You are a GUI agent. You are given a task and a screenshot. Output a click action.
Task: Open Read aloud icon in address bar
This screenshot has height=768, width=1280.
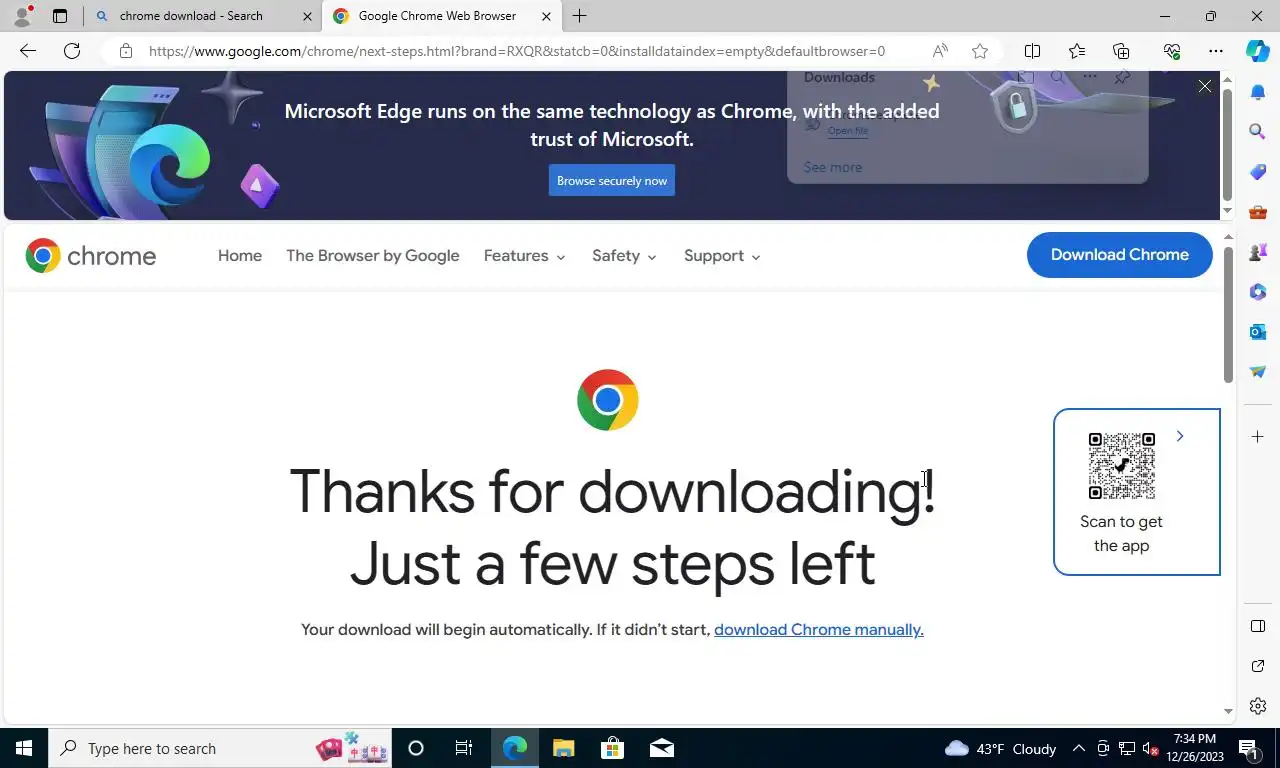pos(940,51)
